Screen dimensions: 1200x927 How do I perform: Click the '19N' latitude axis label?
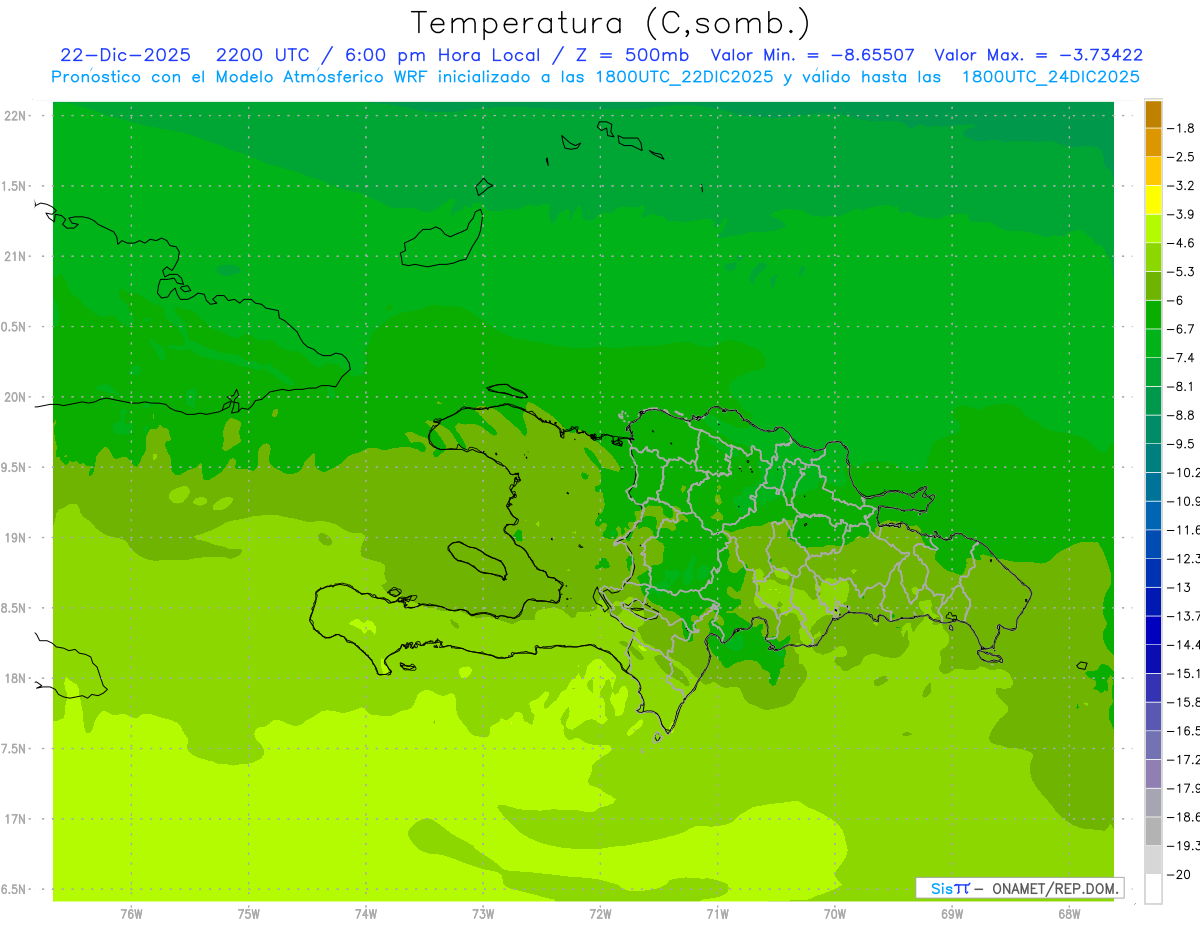coord(15,538)
